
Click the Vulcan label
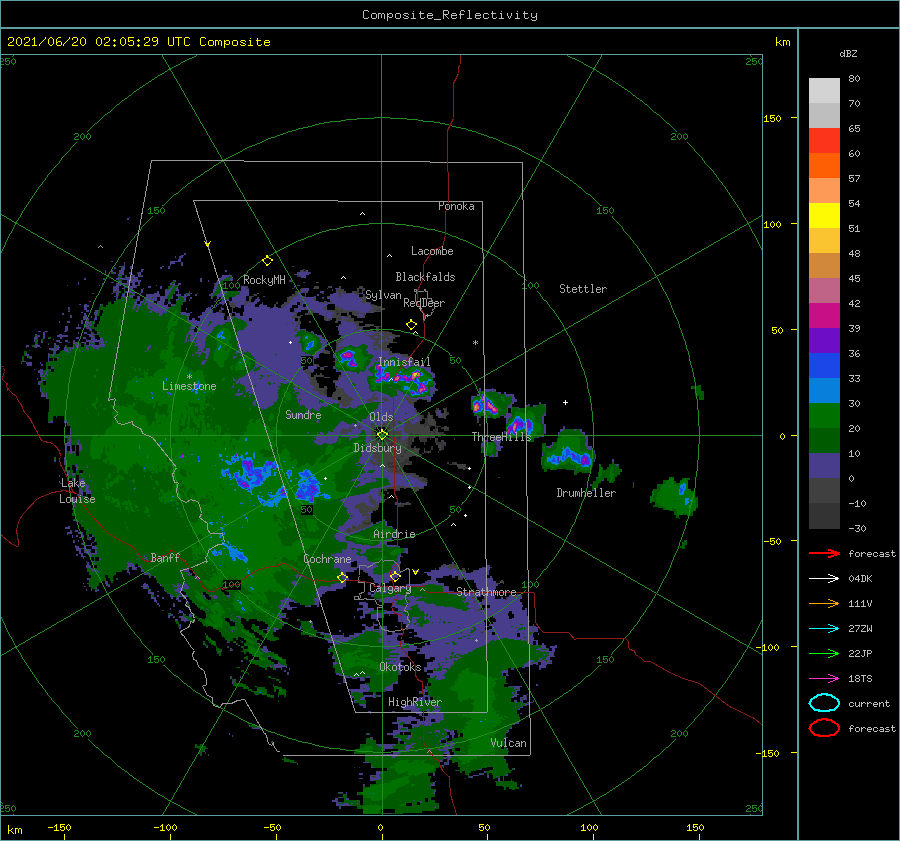click(x=509, y=743)
